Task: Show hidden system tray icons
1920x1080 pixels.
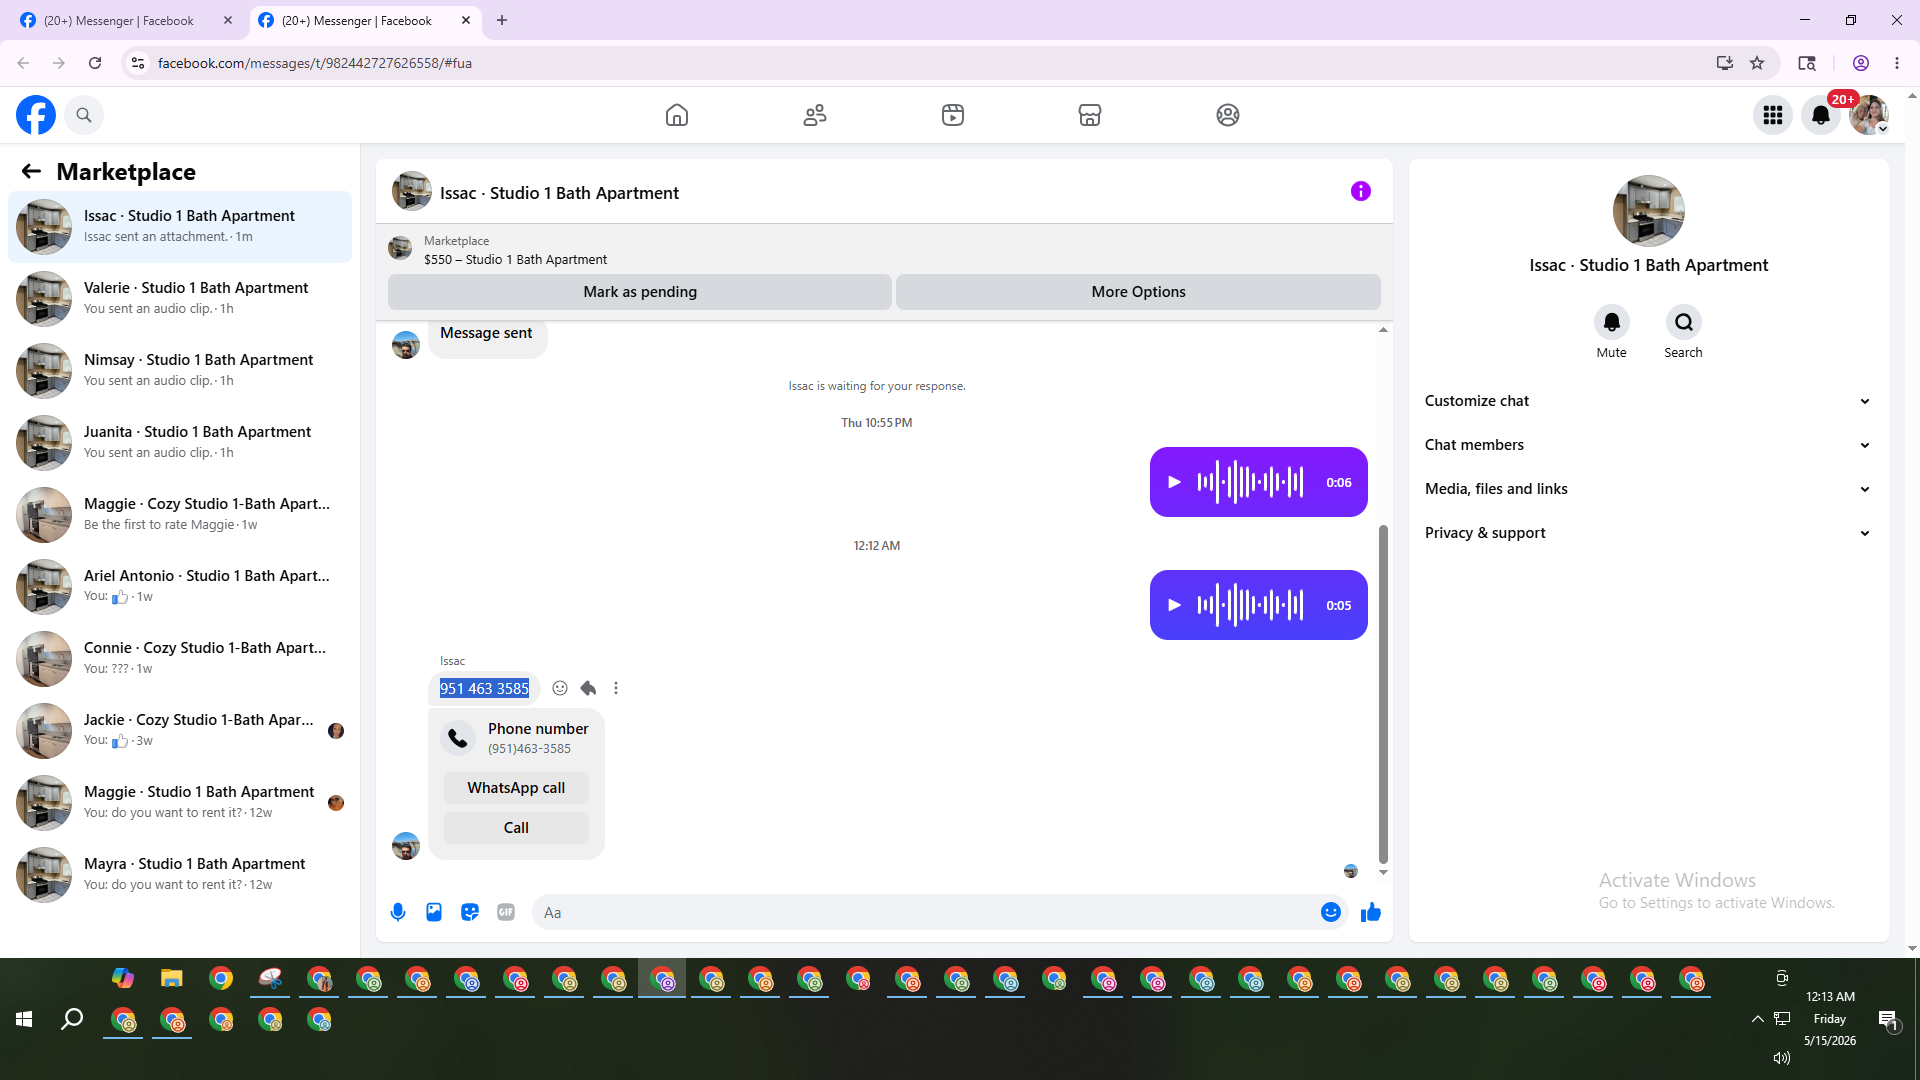Action: point(1757,1019)
